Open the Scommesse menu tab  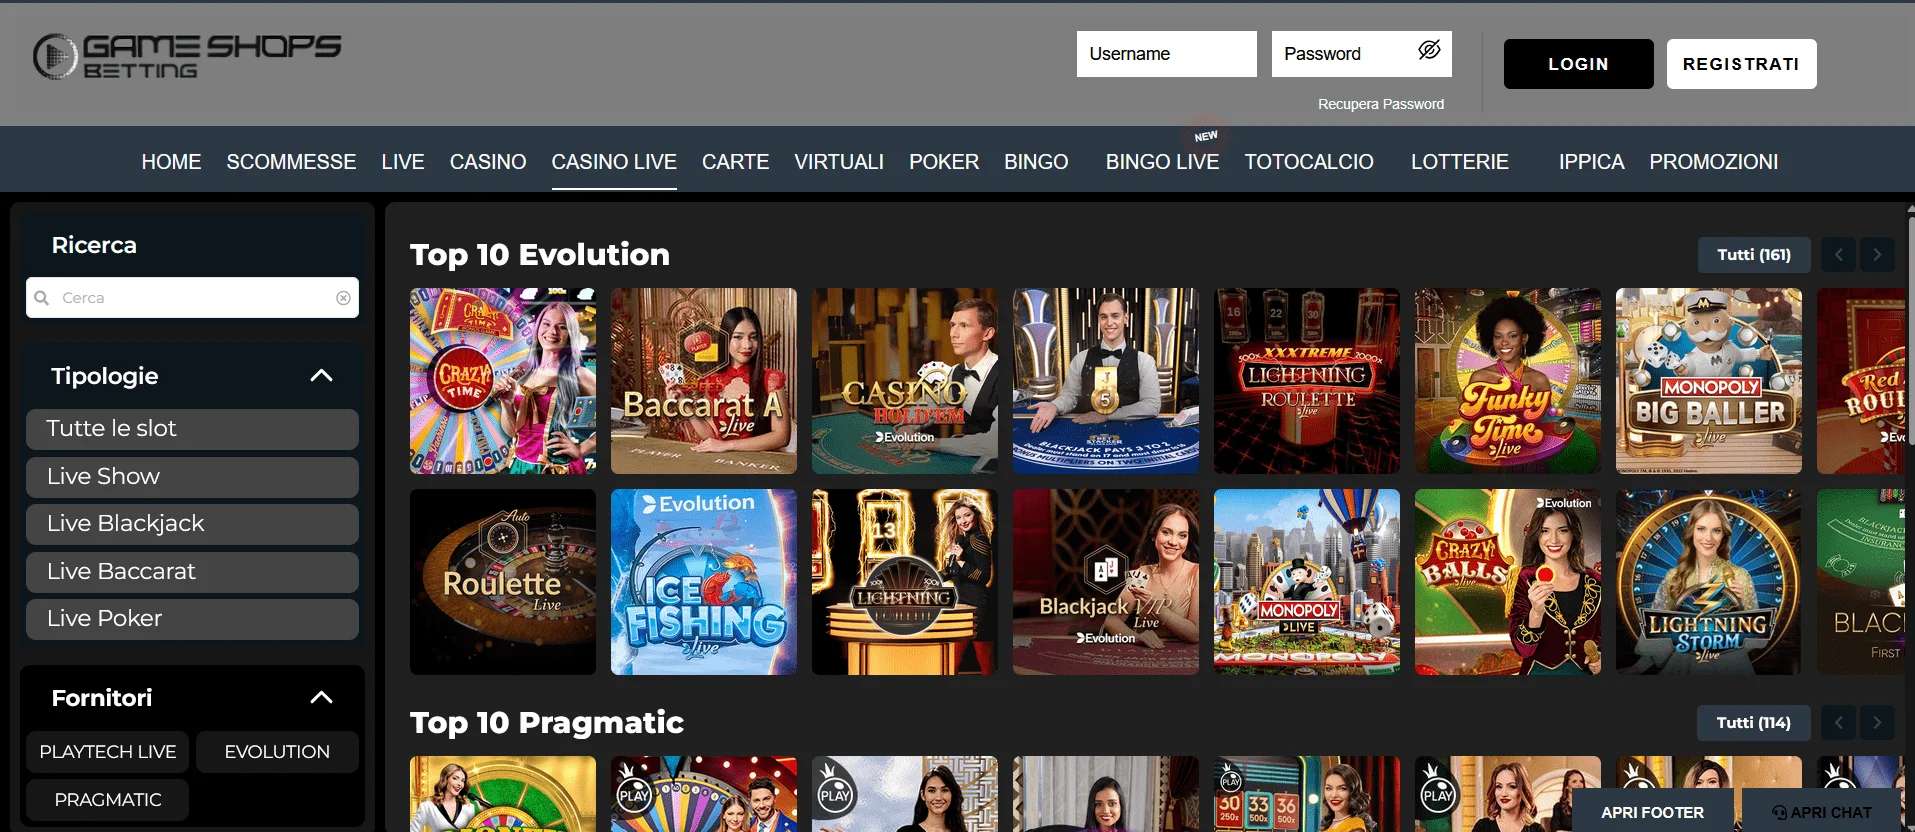click(291, 162)
